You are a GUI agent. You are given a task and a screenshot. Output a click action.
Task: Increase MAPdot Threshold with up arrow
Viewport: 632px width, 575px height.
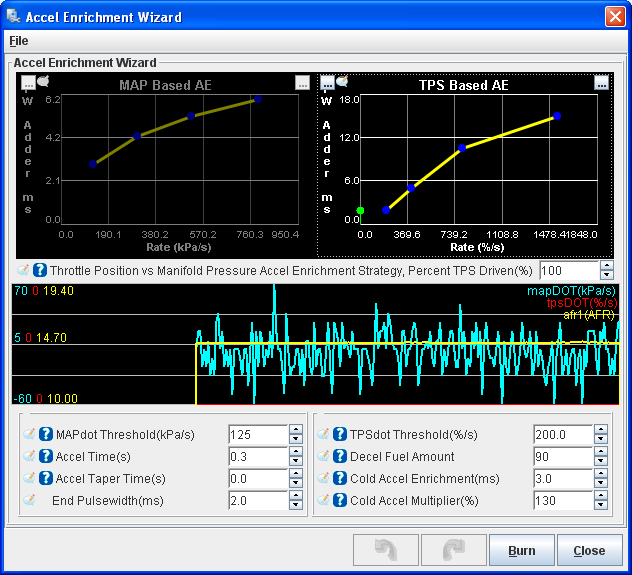(x=295, y=430)
